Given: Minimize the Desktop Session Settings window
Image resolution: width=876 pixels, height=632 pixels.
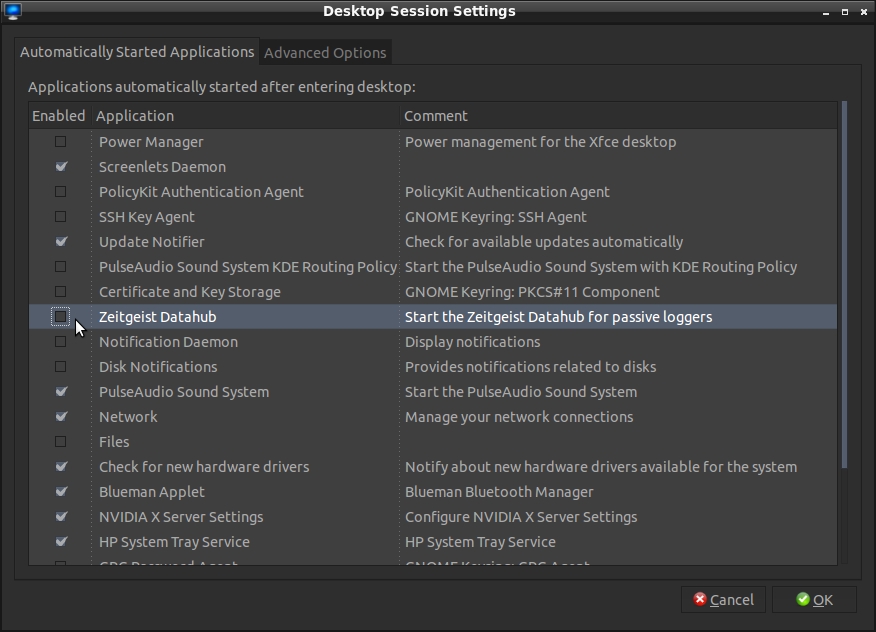Looking at the screenshot, I should tap(826, 12).
